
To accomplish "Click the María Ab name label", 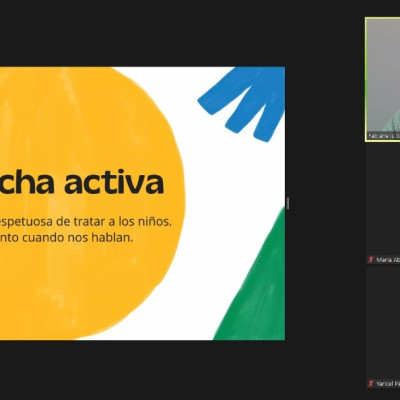I will point(388,260).
